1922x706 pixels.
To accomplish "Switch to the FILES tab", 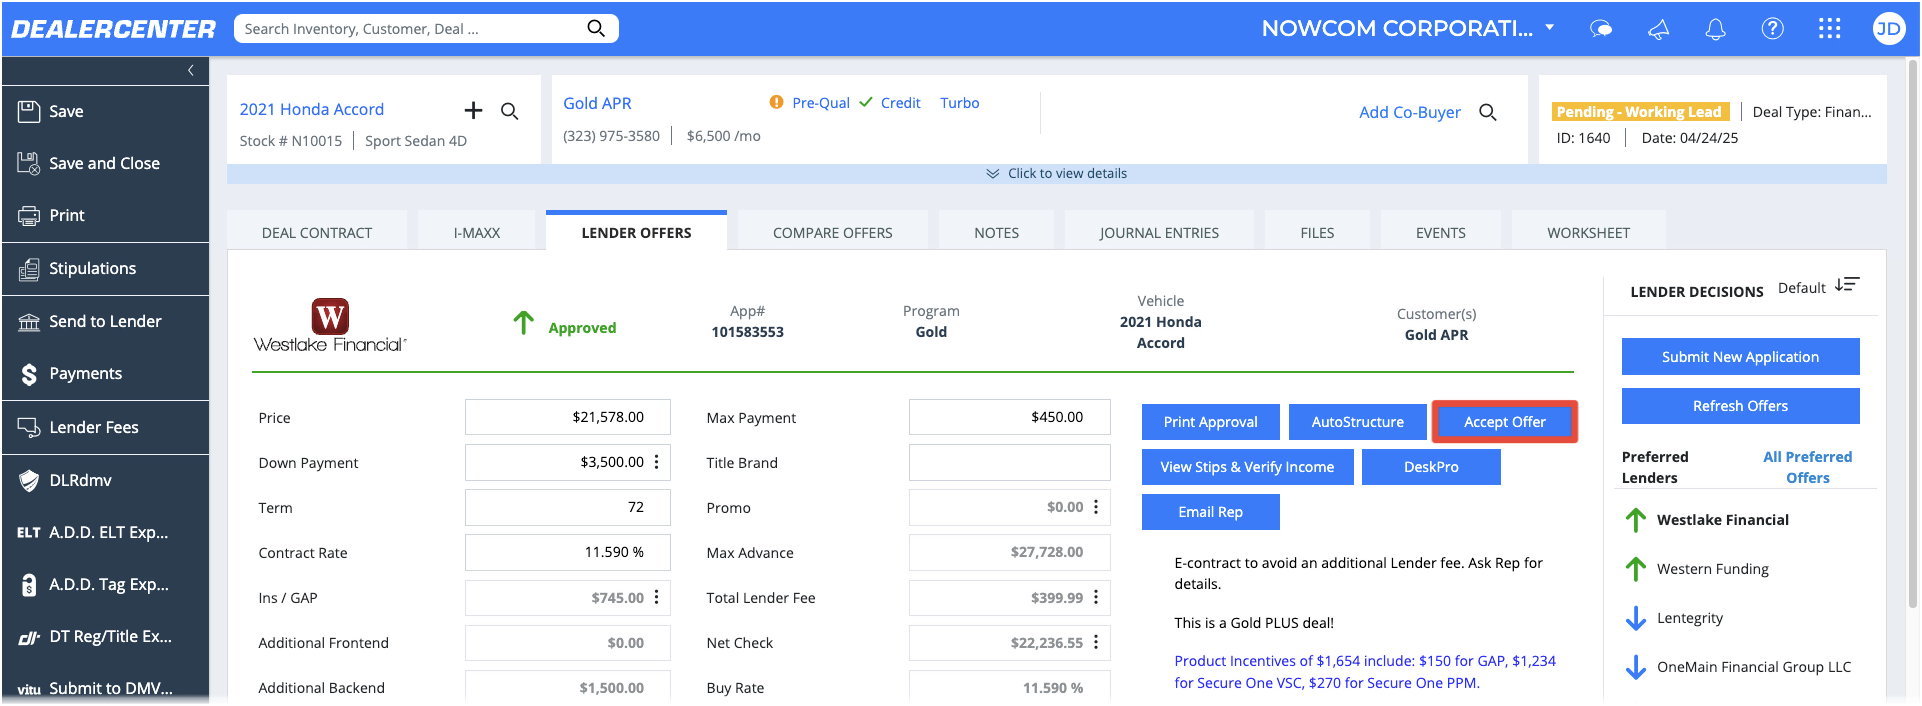I will tap(1317, 232).
